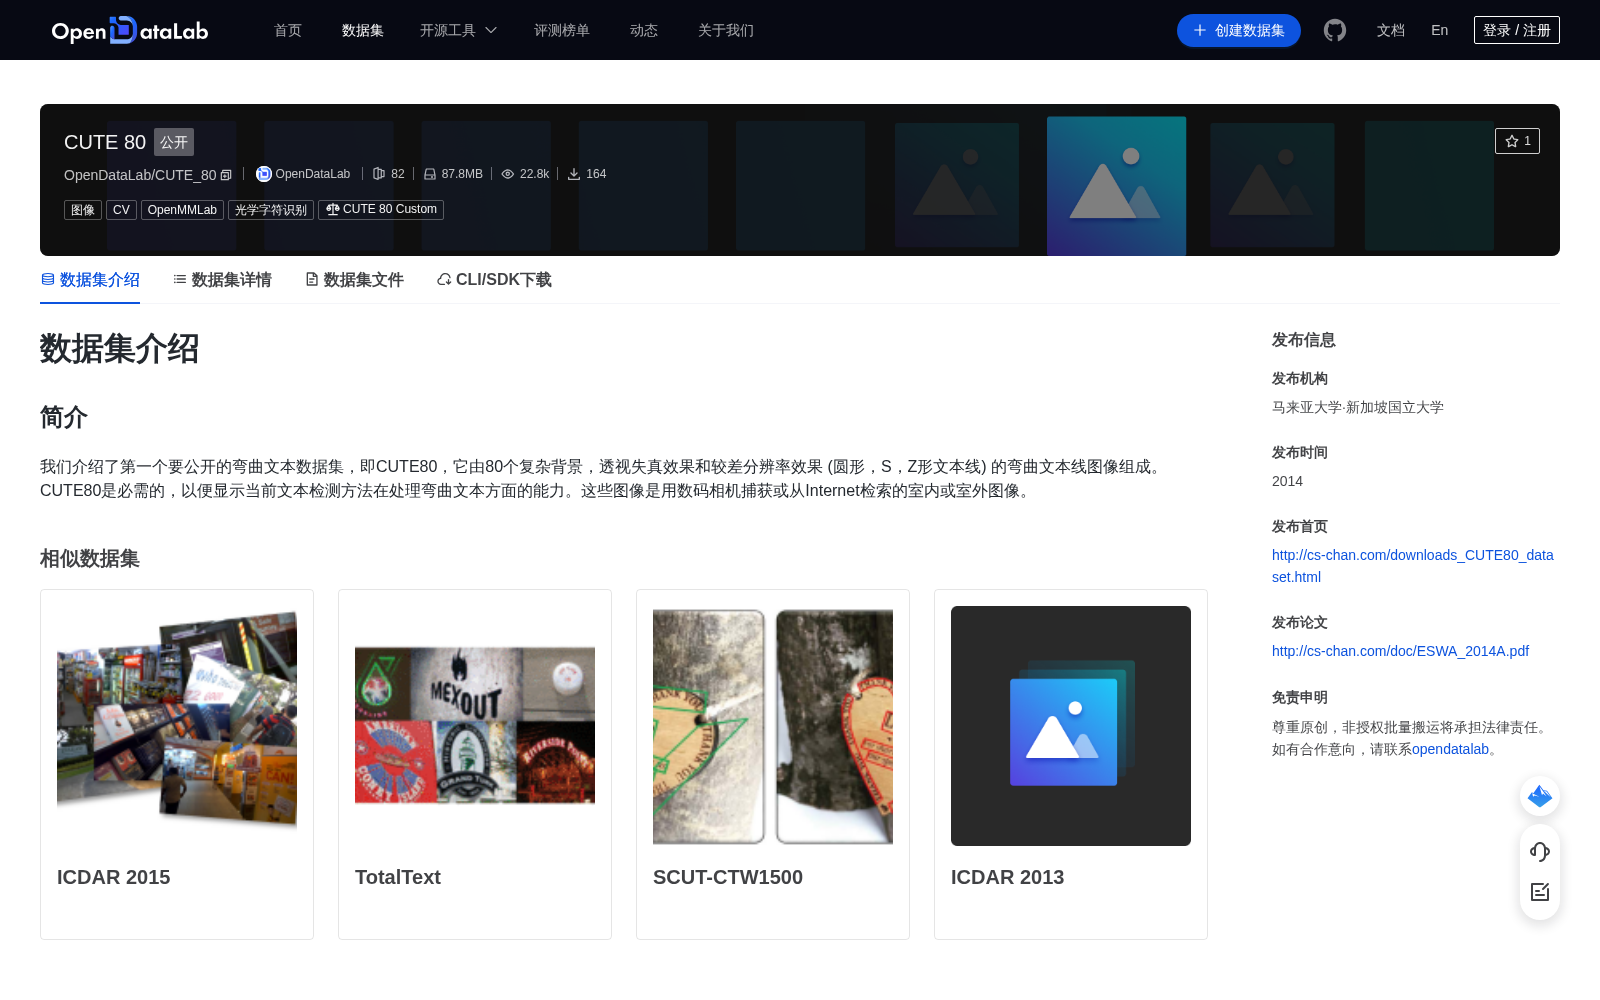Switch to the 数据集介绍 tab
Image resolution: width=1600 pixels, height=1000 pixels.
click(x=90, y=280)
